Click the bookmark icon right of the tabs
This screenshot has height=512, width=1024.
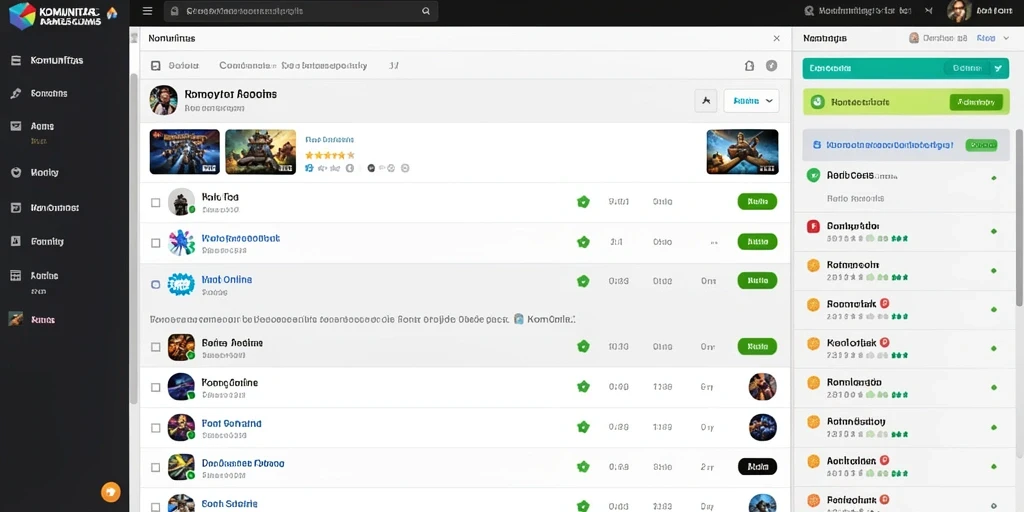(749, 65)
